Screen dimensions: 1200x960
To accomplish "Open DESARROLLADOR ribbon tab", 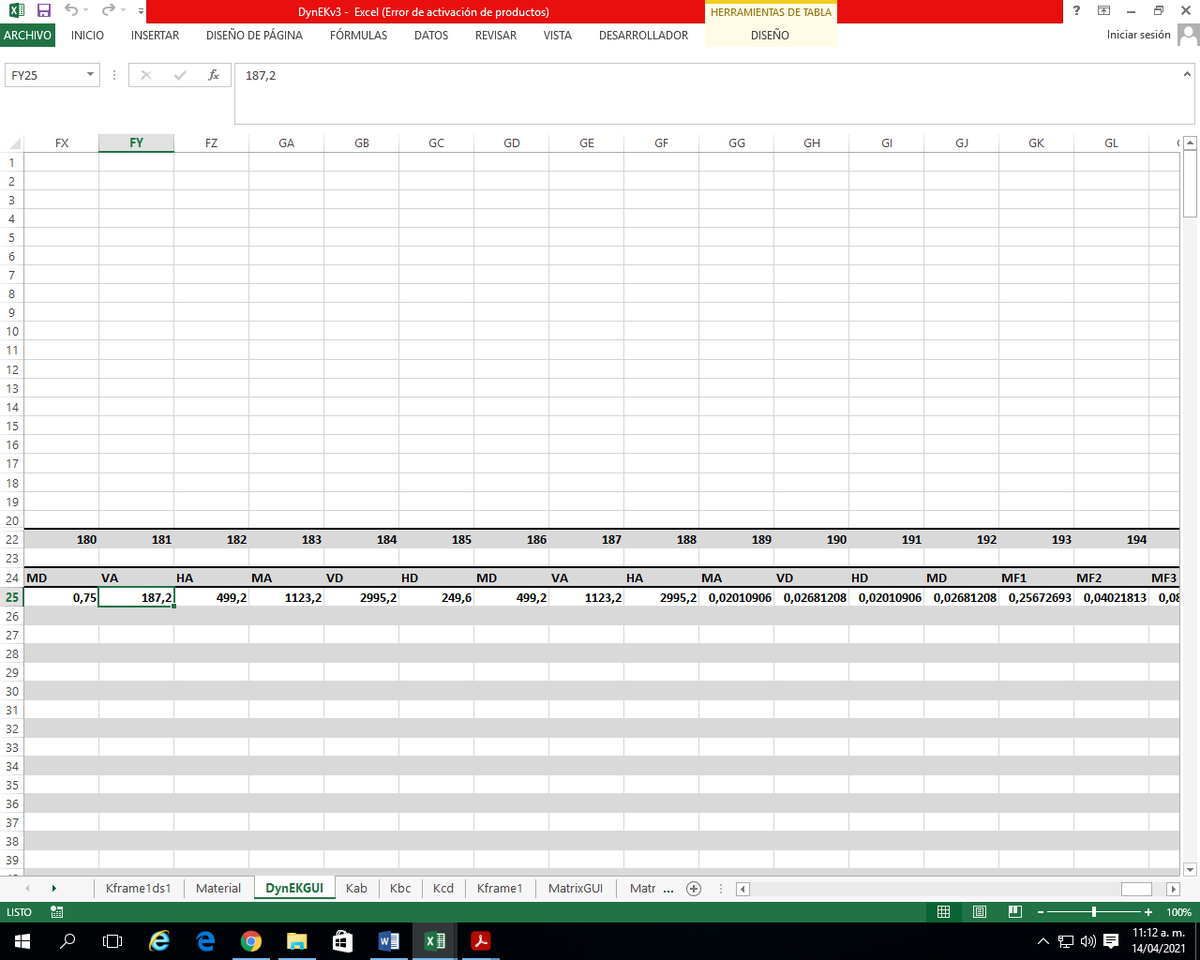I will [643, 35].
